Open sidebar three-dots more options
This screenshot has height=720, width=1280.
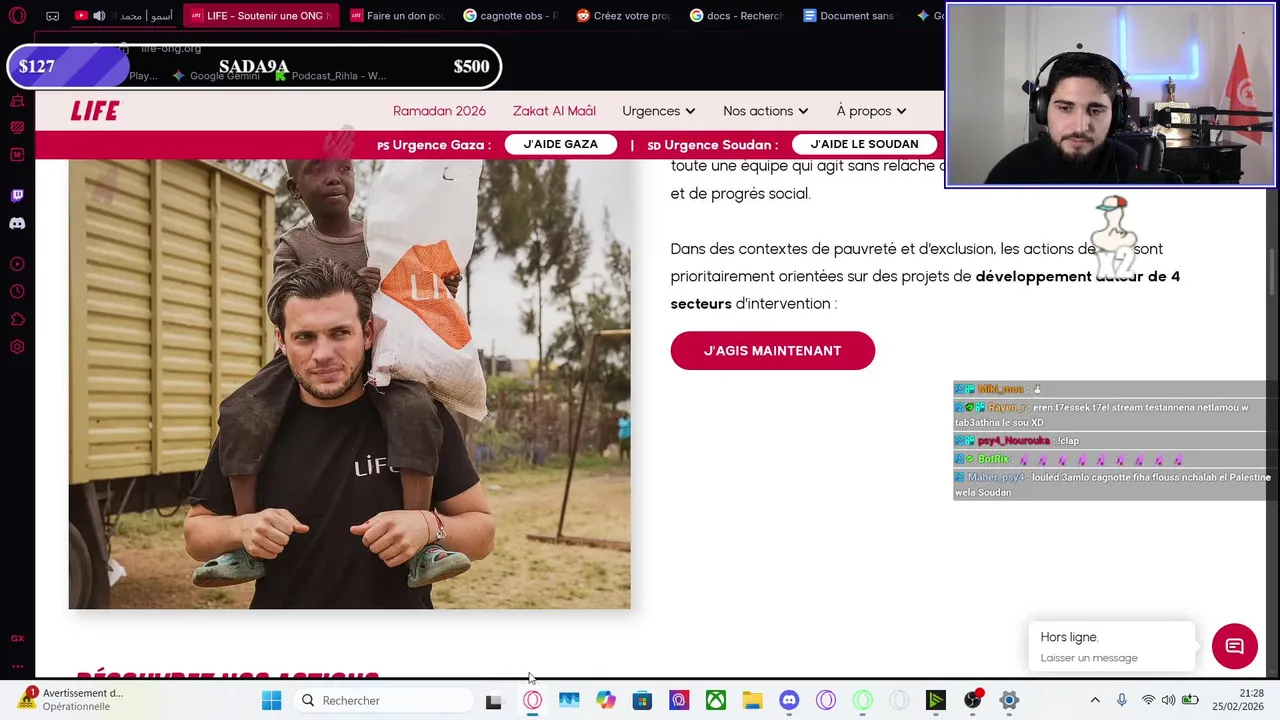[x=17, y=666]
